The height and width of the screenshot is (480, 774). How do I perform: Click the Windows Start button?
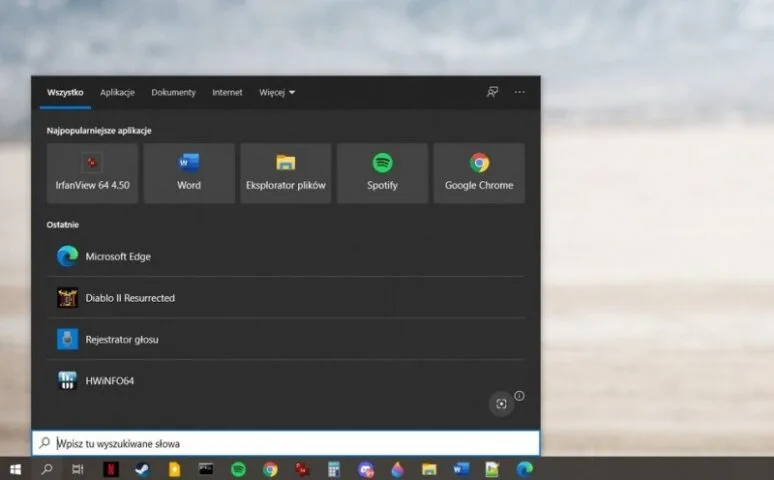point(15,469)
